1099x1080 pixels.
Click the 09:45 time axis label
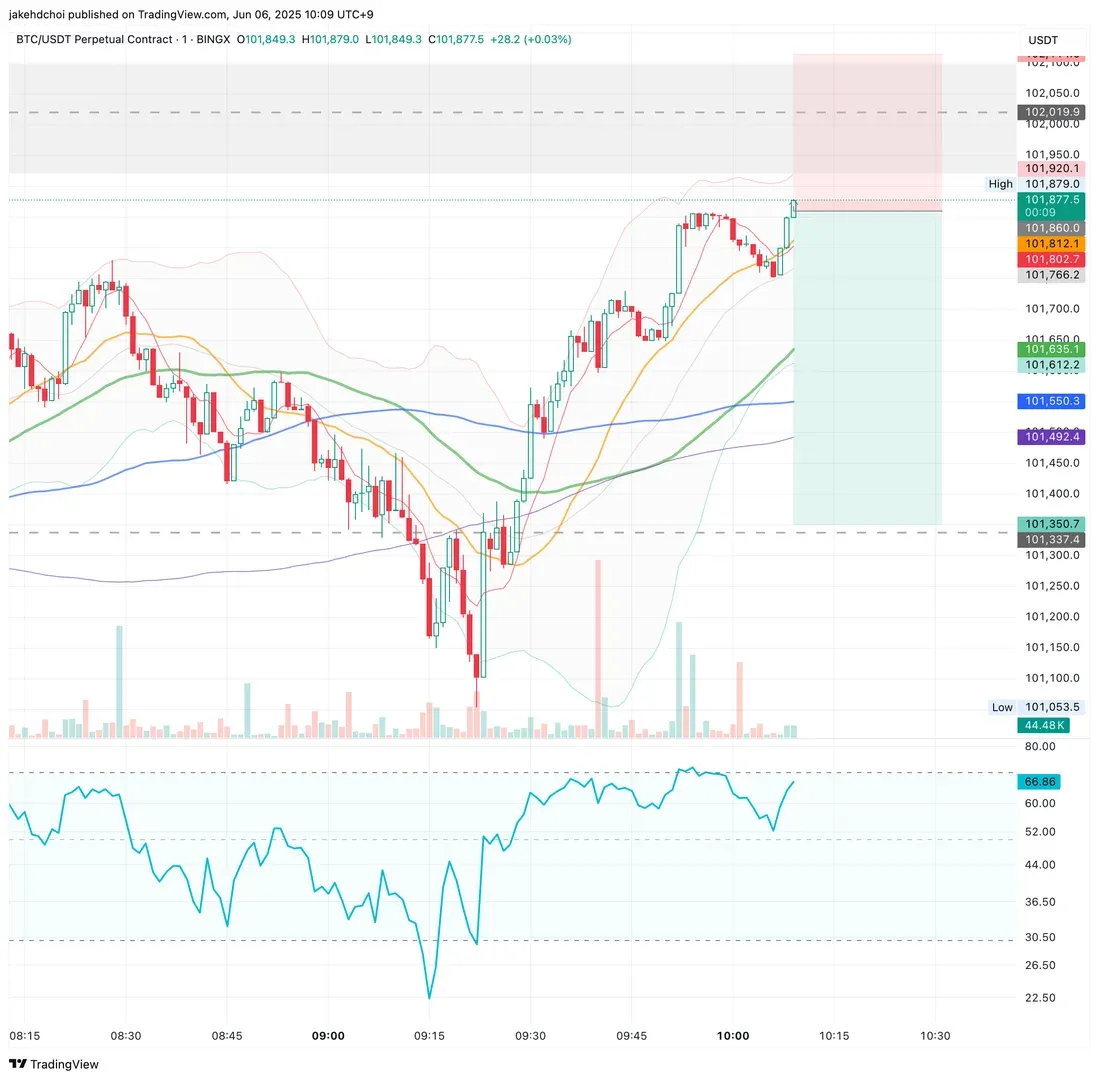coord(632,1036)
